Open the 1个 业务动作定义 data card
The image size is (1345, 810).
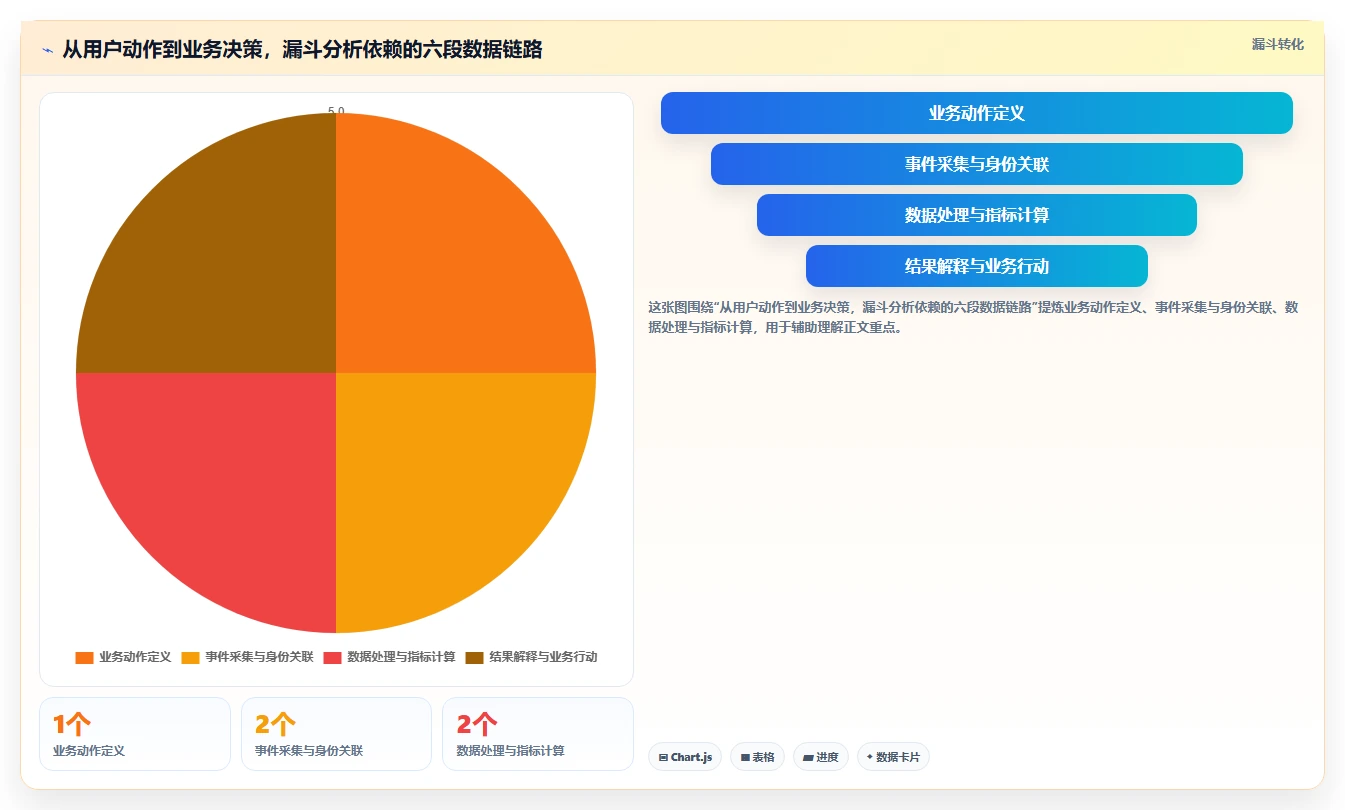click(x=135, y=734)
